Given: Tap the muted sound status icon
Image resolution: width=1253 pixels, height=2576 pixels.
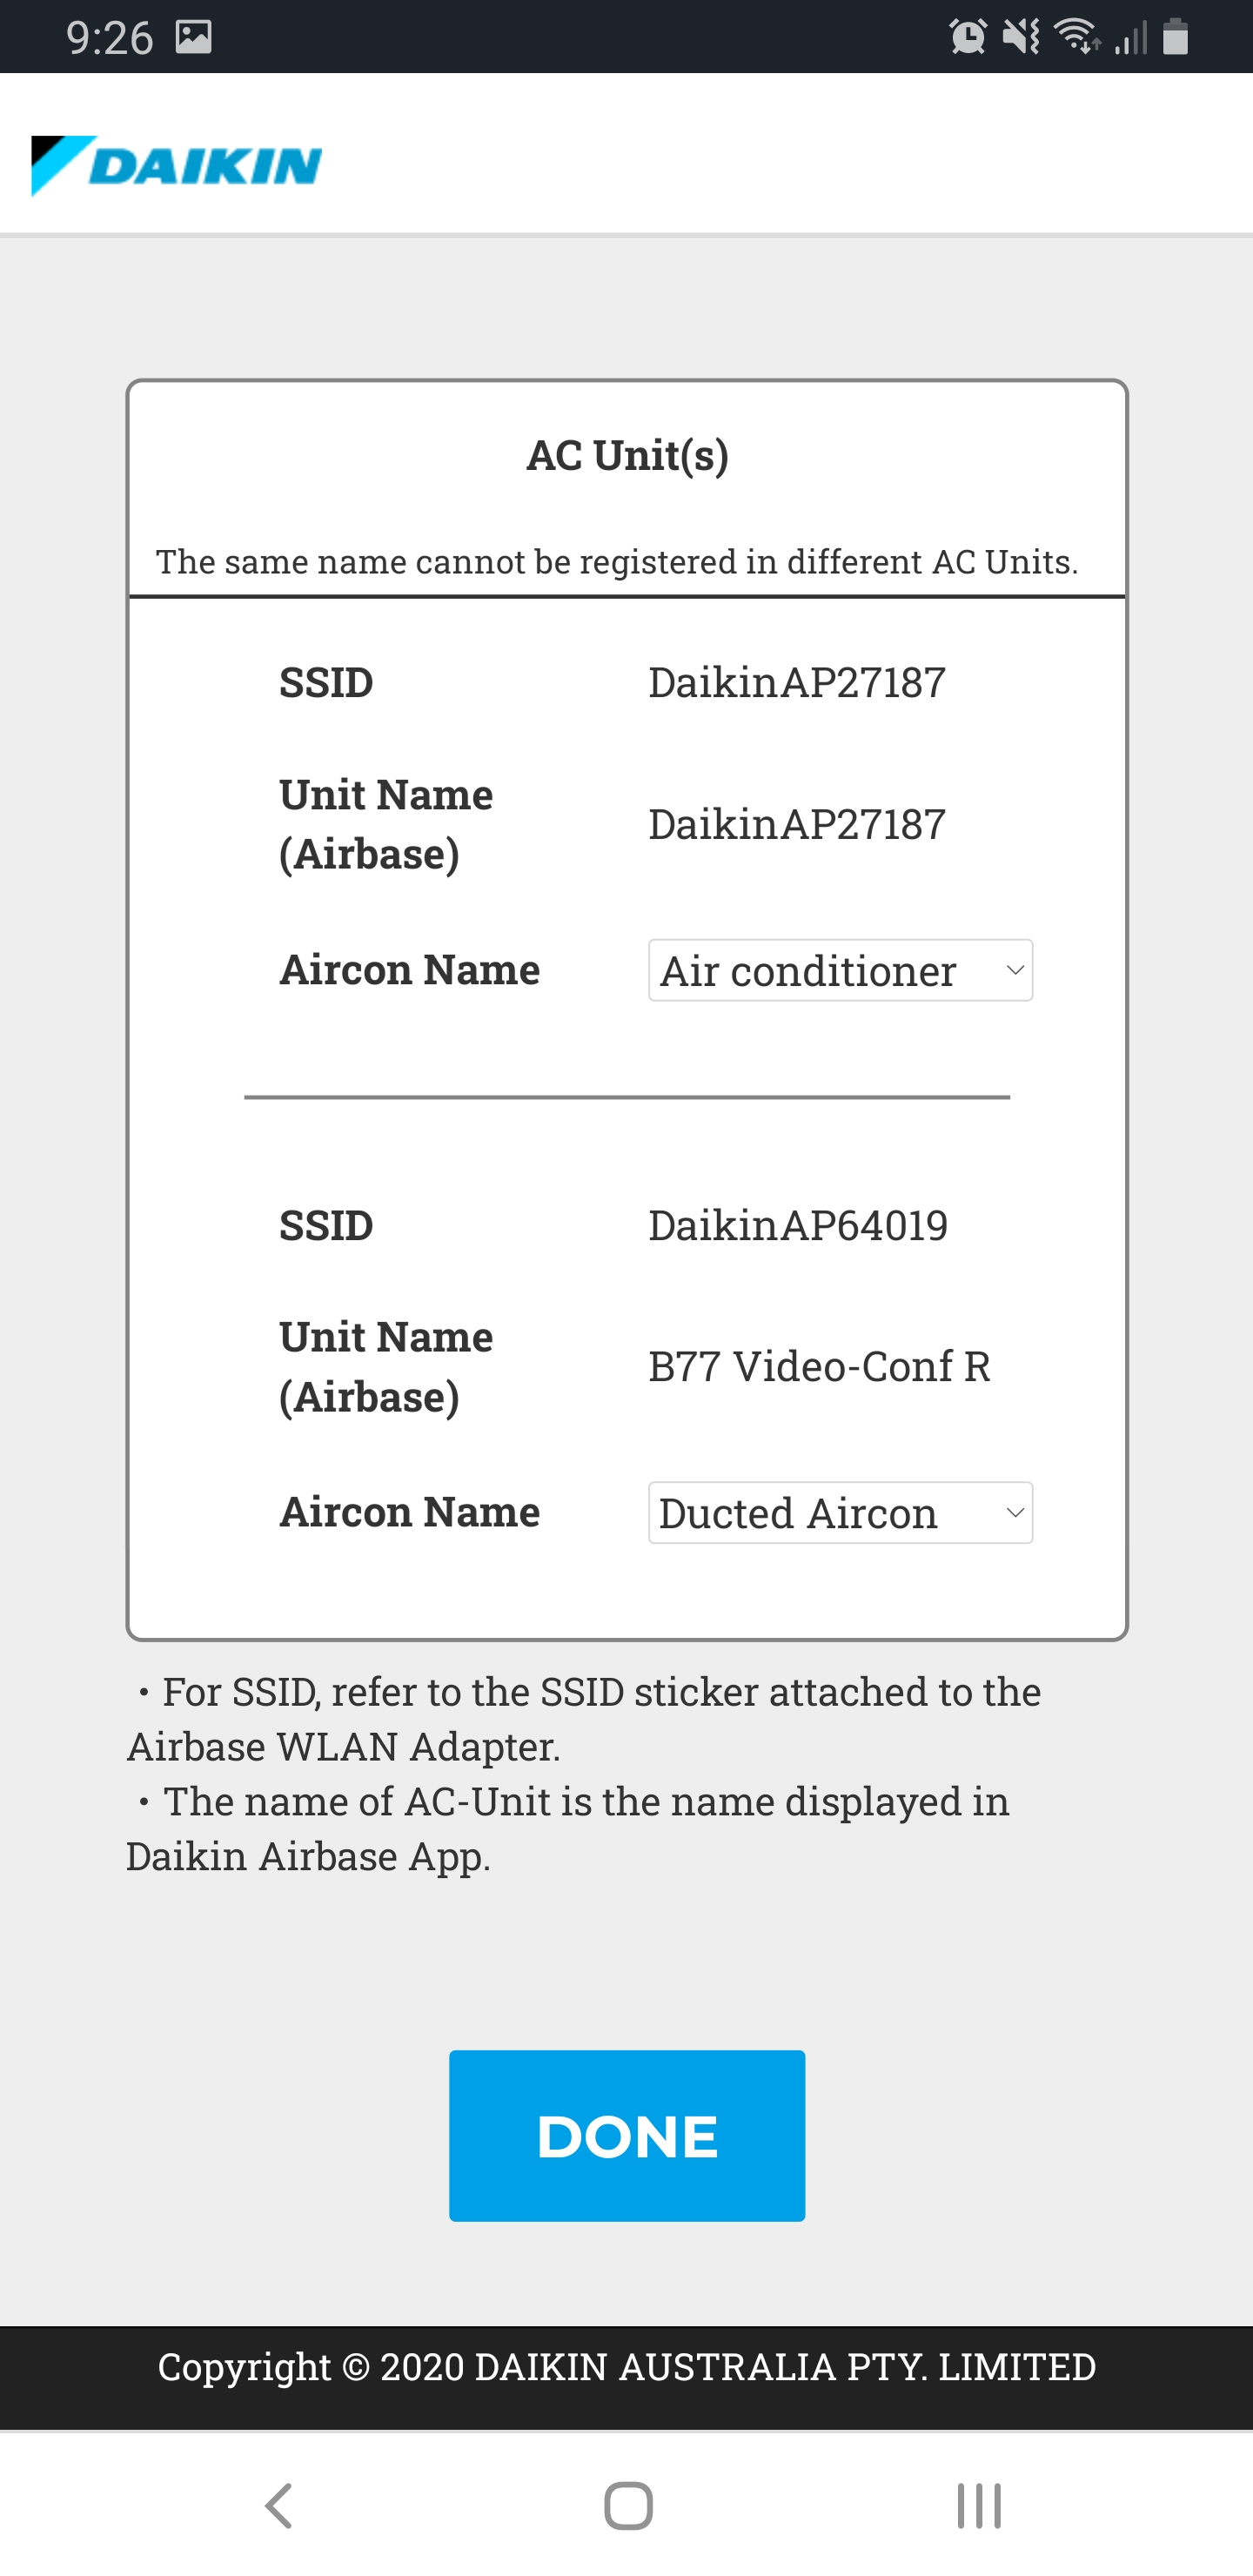Looking at the screenshot, I should (1021, 37).
